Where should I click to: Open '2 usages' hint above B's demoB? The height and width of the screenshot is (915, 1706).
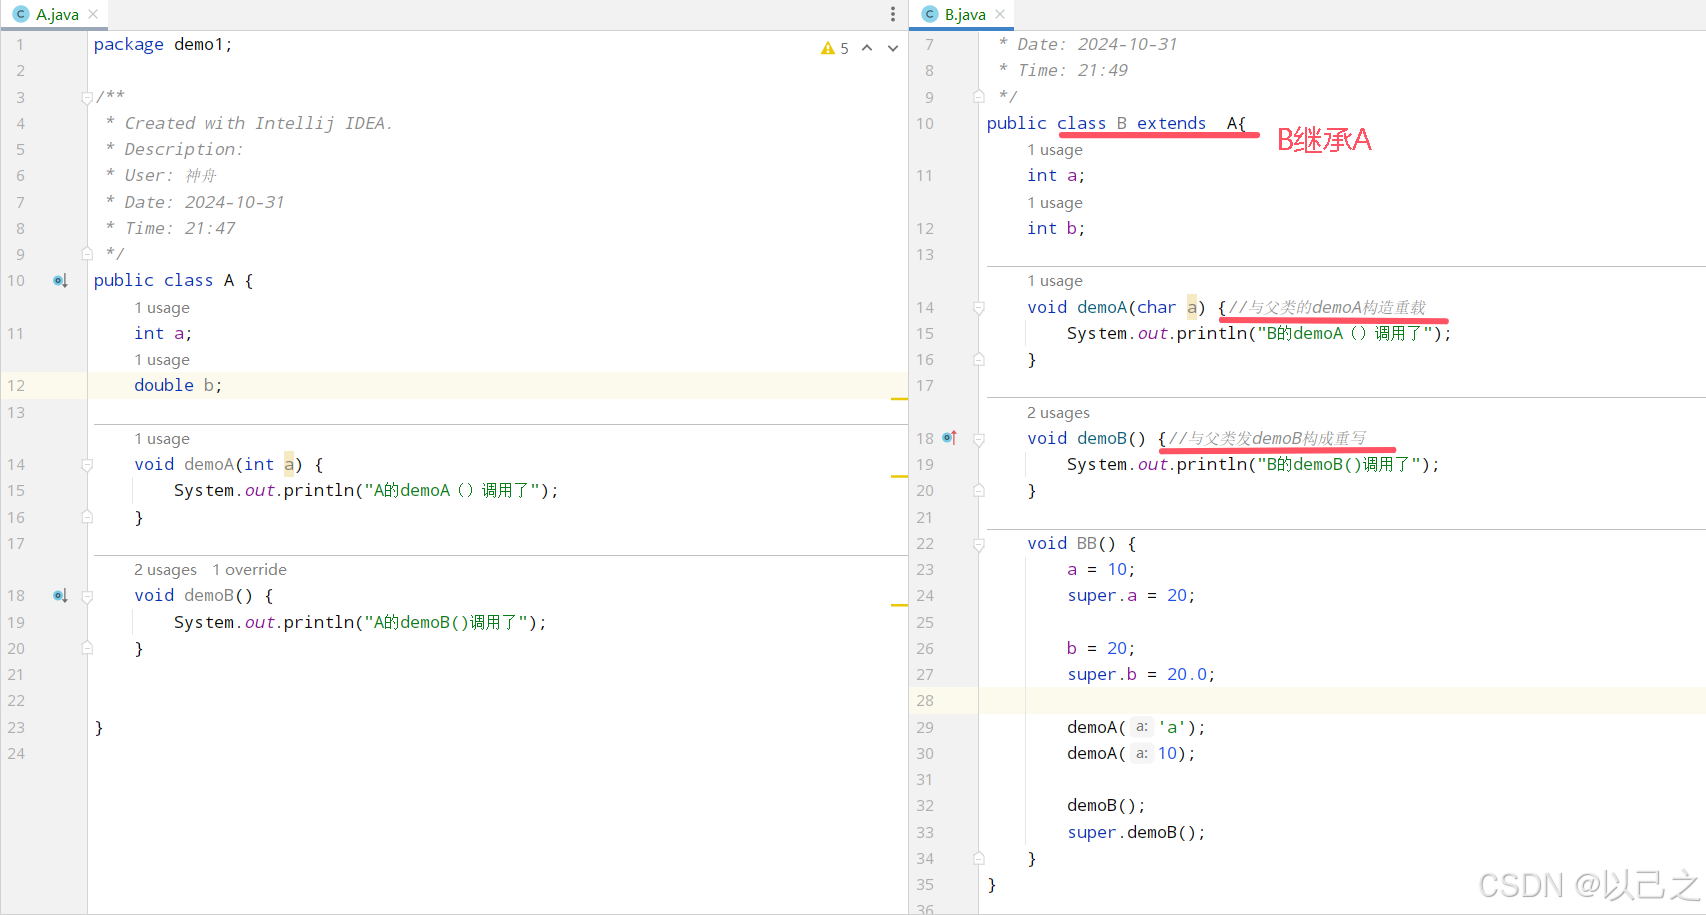[x=1058, y=413]
